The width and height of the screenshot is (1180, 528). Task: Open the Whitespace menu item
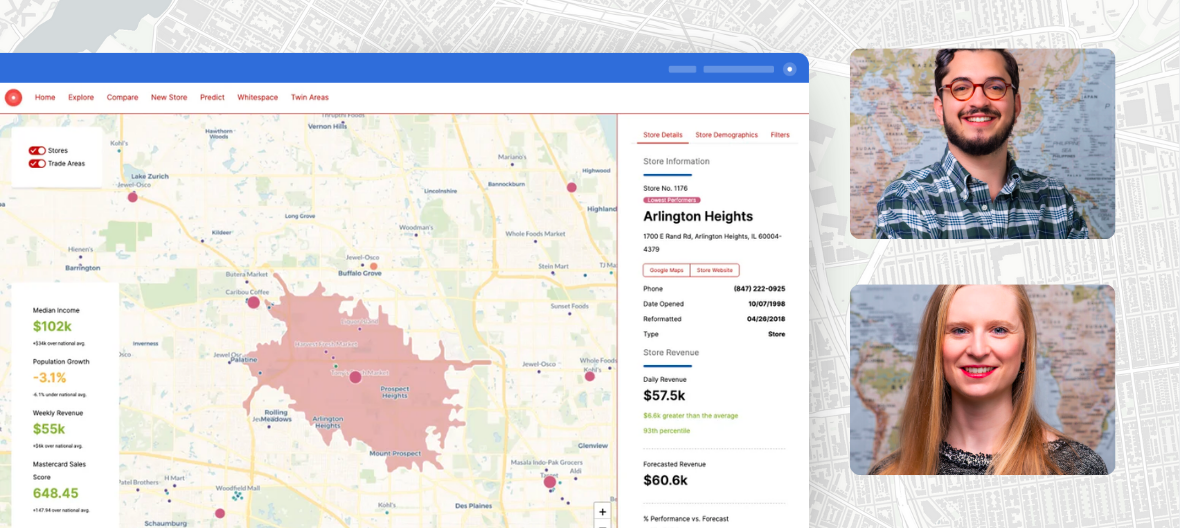[258, 97]
